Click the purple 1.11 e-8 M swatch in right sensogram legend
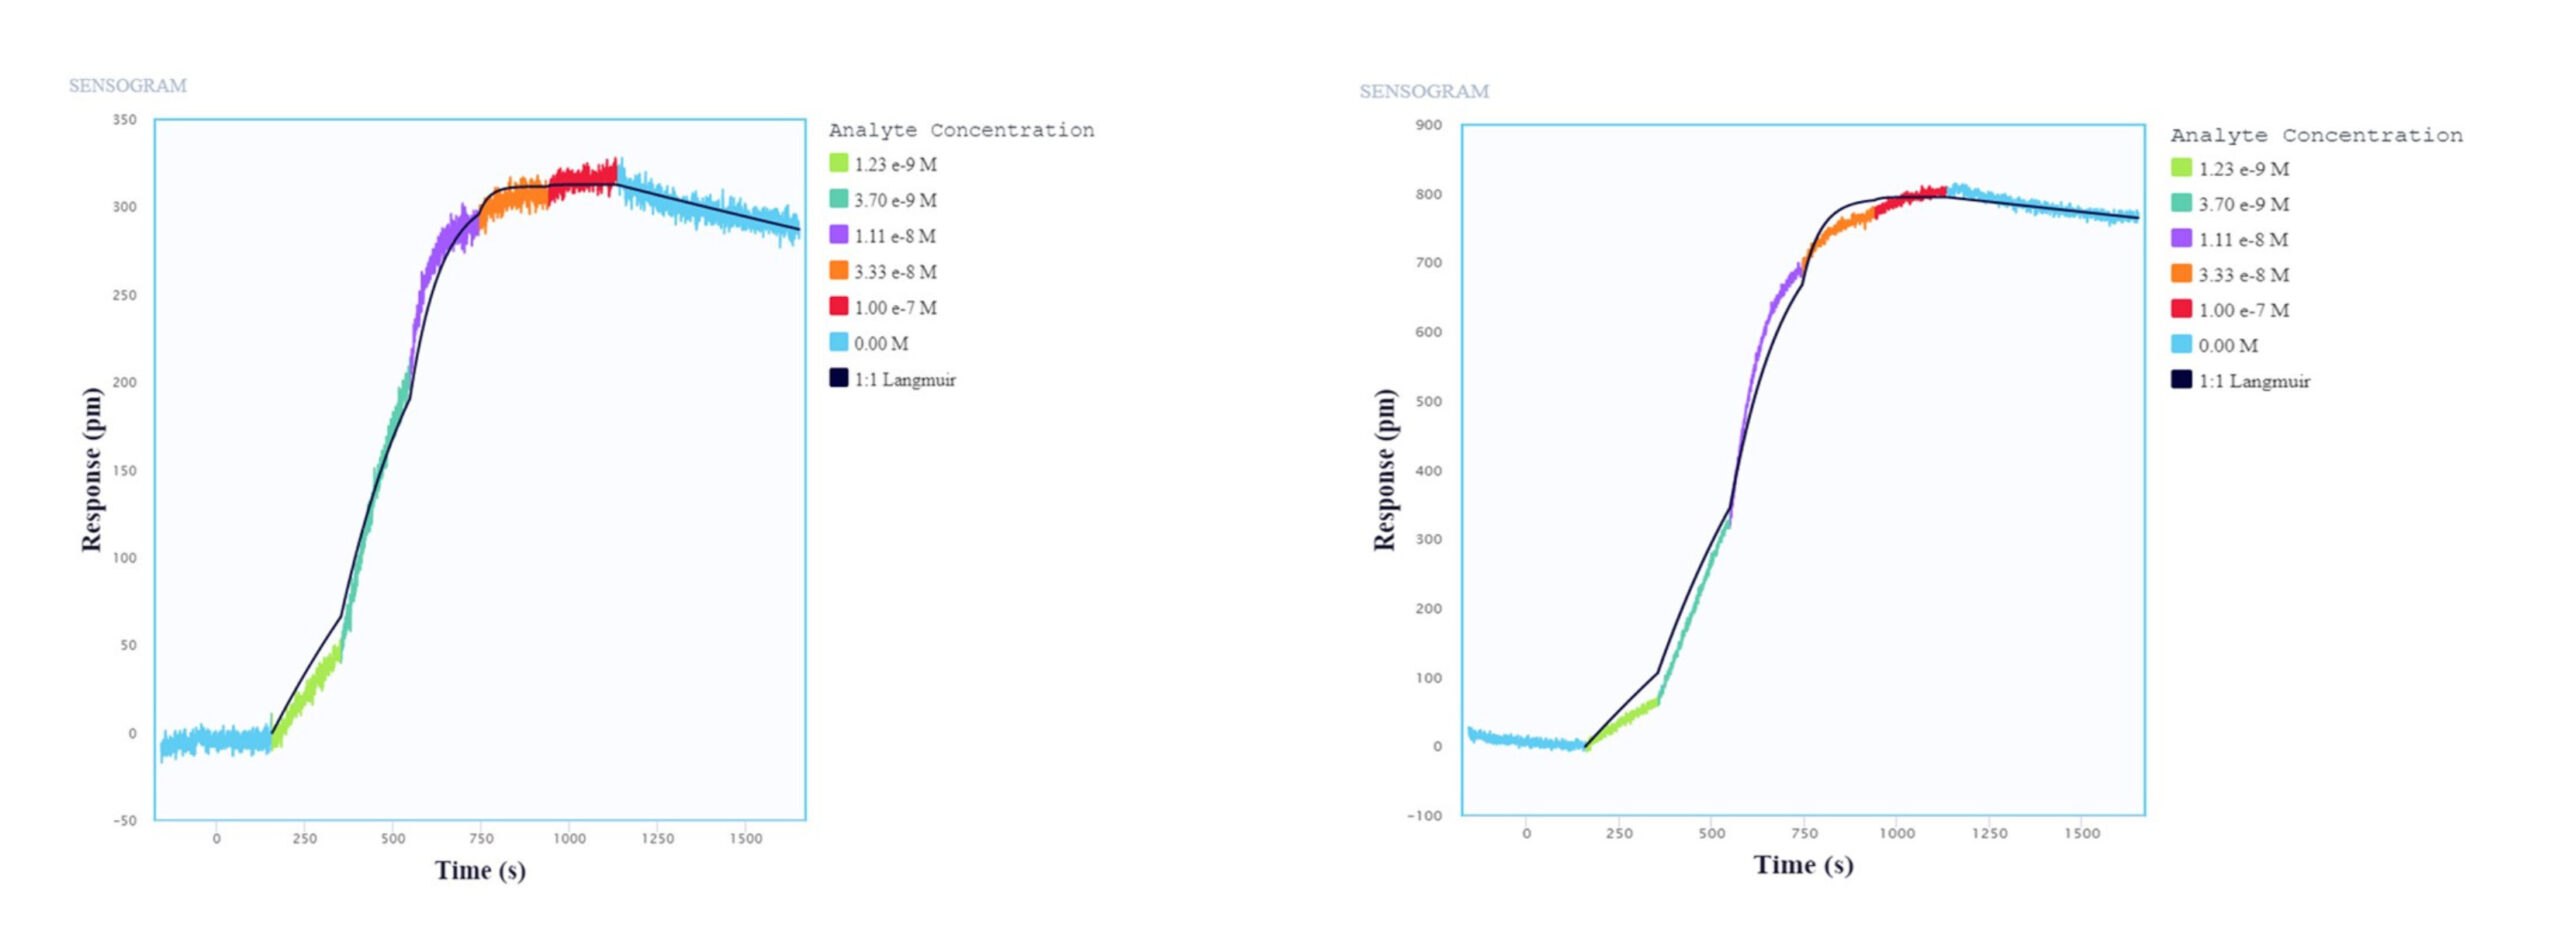The height and width of the screenshot is (931, 2560). coord(2181,239)
